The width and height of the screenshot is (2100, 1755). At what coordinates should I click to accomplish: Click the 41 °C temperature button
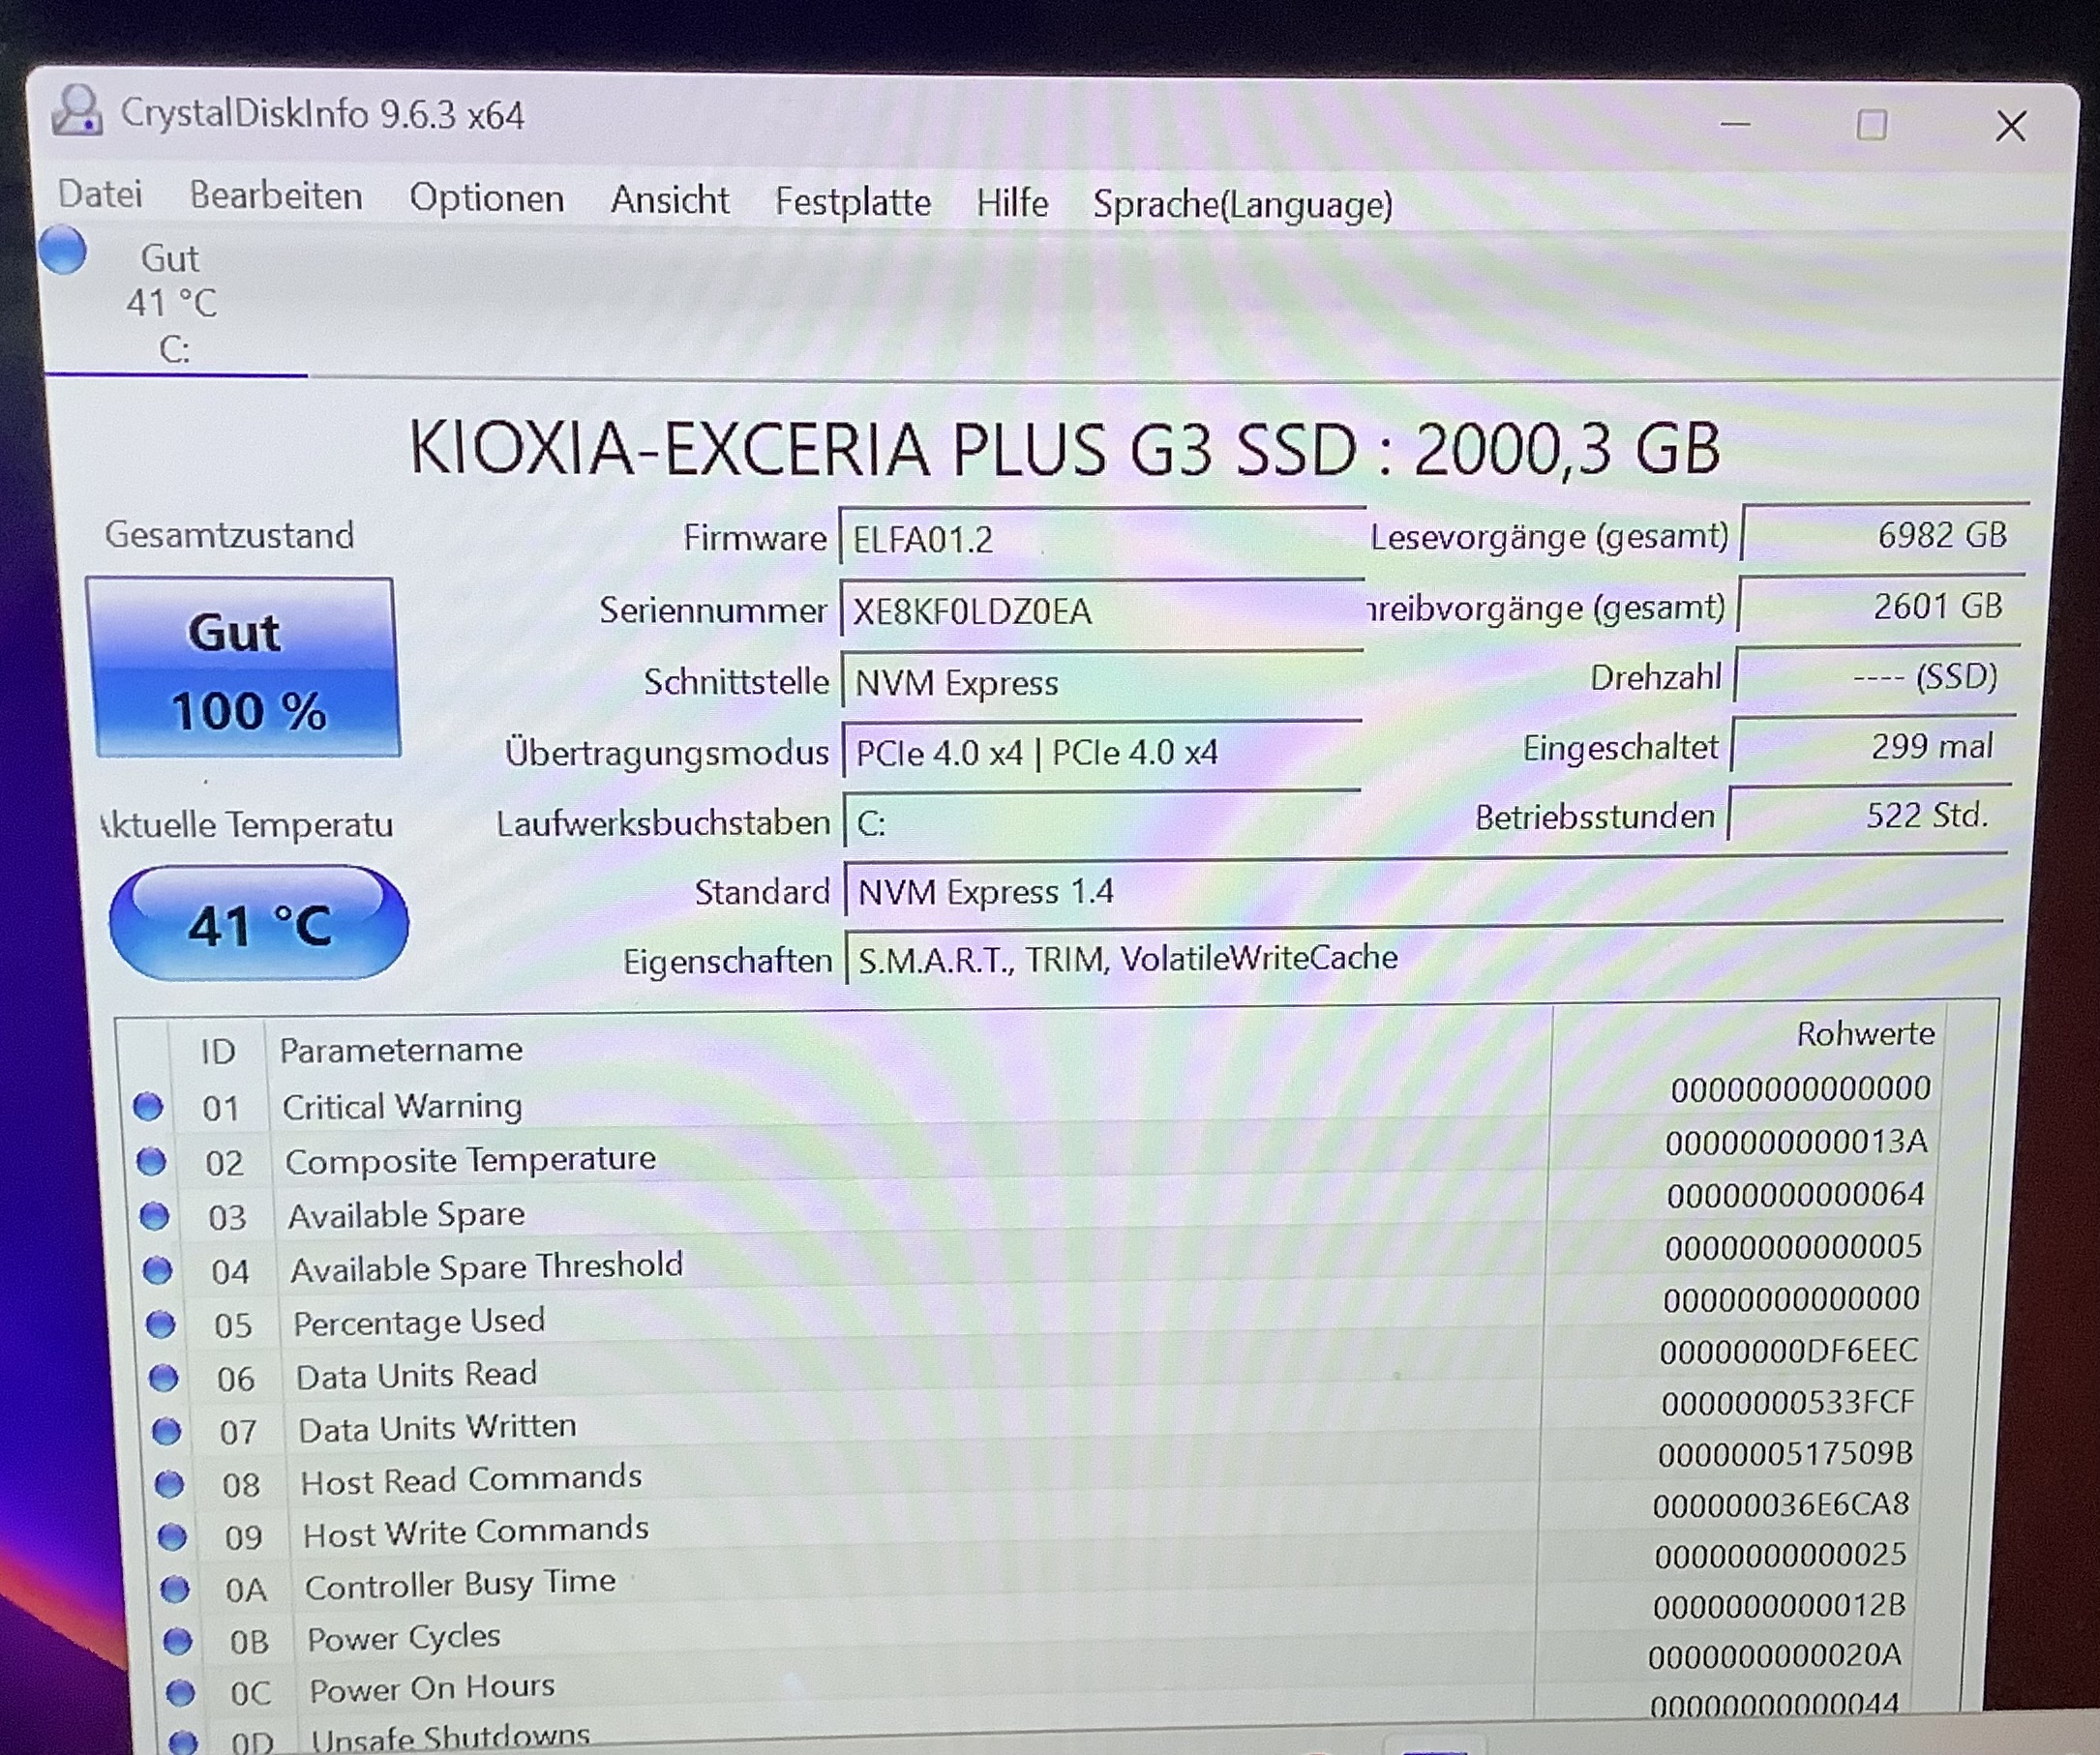pos(259,924)
